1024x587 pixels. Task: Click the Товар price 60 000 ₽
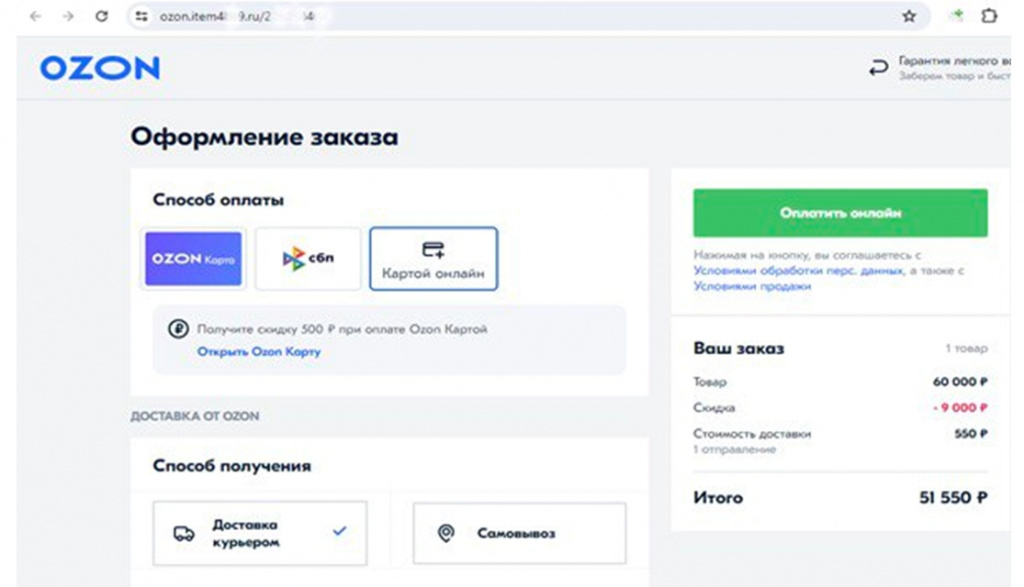click(x=960, y=381)
